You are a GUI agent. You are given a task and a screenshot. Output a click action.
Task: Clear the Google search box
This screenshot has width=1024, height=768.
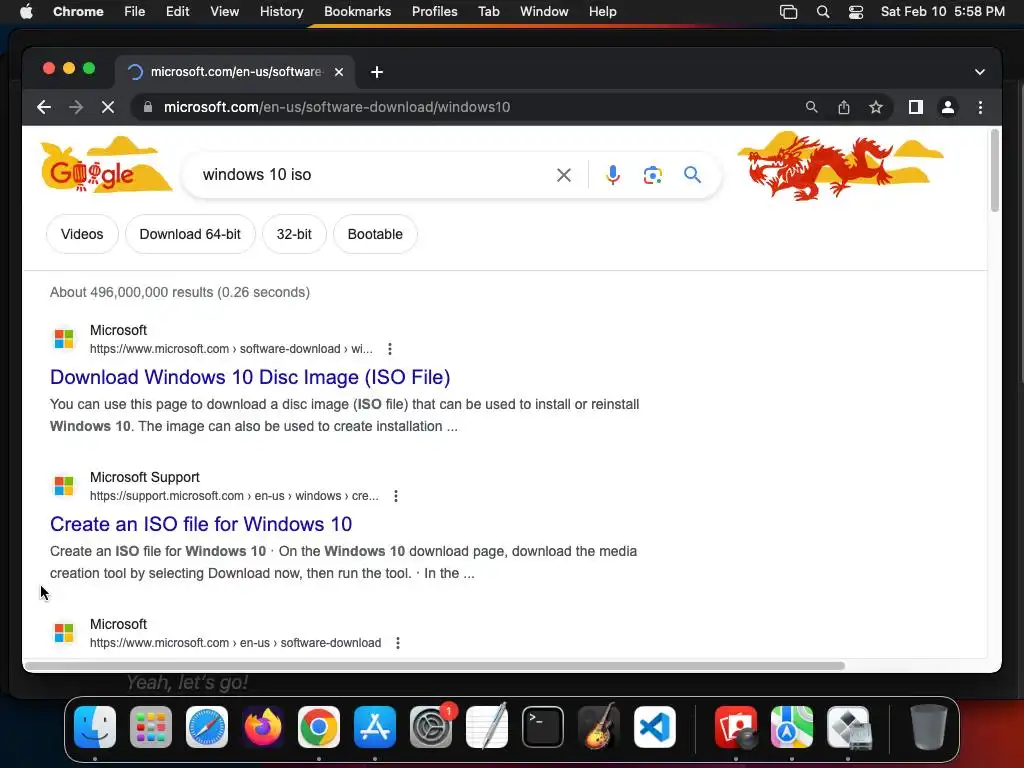point(564,175)
